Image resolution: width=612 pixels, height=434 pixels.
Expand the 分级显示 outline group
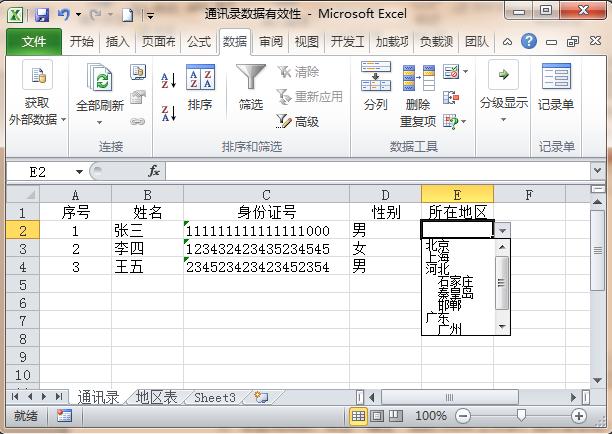click(x=503, y=103)
